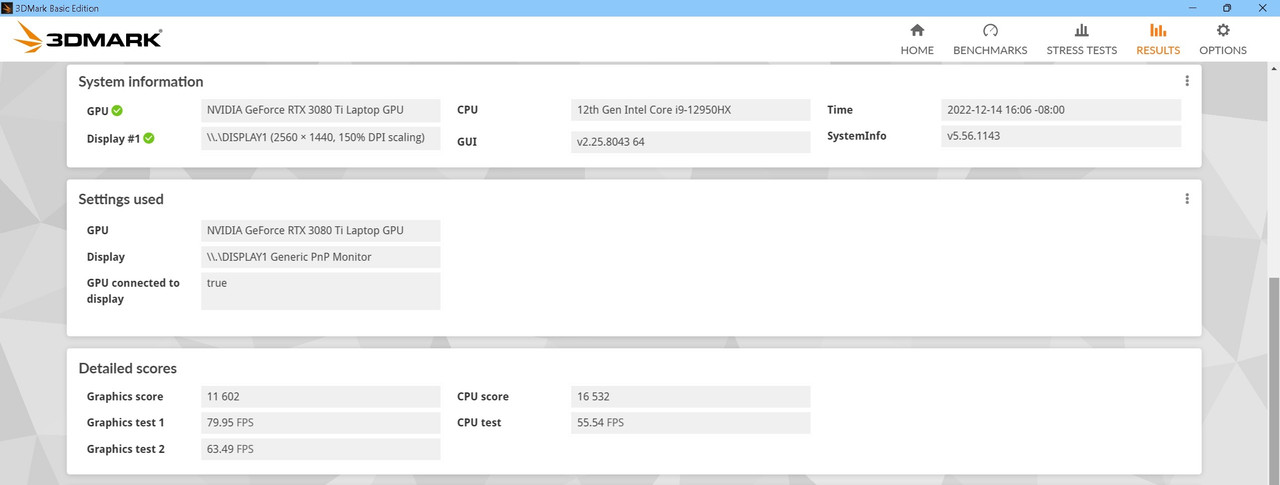1280x485 pixels.
Task: Click the Options gear icon
Action: pyautogui.click(x=1223, y=31)
